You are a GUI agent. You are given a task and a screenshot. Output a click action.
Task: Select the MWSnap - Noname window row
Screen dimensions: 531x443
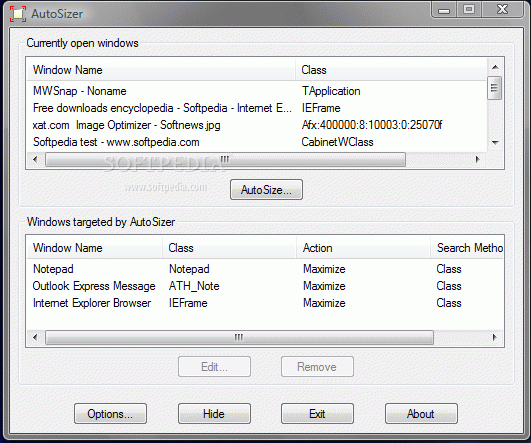pos(256,91)
